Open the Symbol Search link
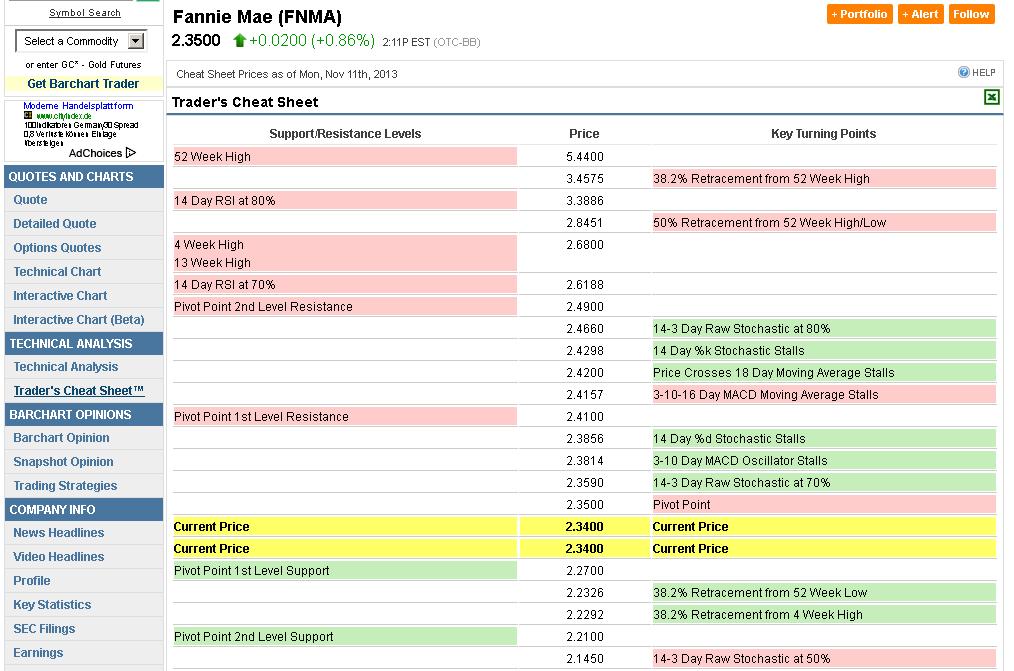Screen dimensions: 1014x671 (84, 13)
